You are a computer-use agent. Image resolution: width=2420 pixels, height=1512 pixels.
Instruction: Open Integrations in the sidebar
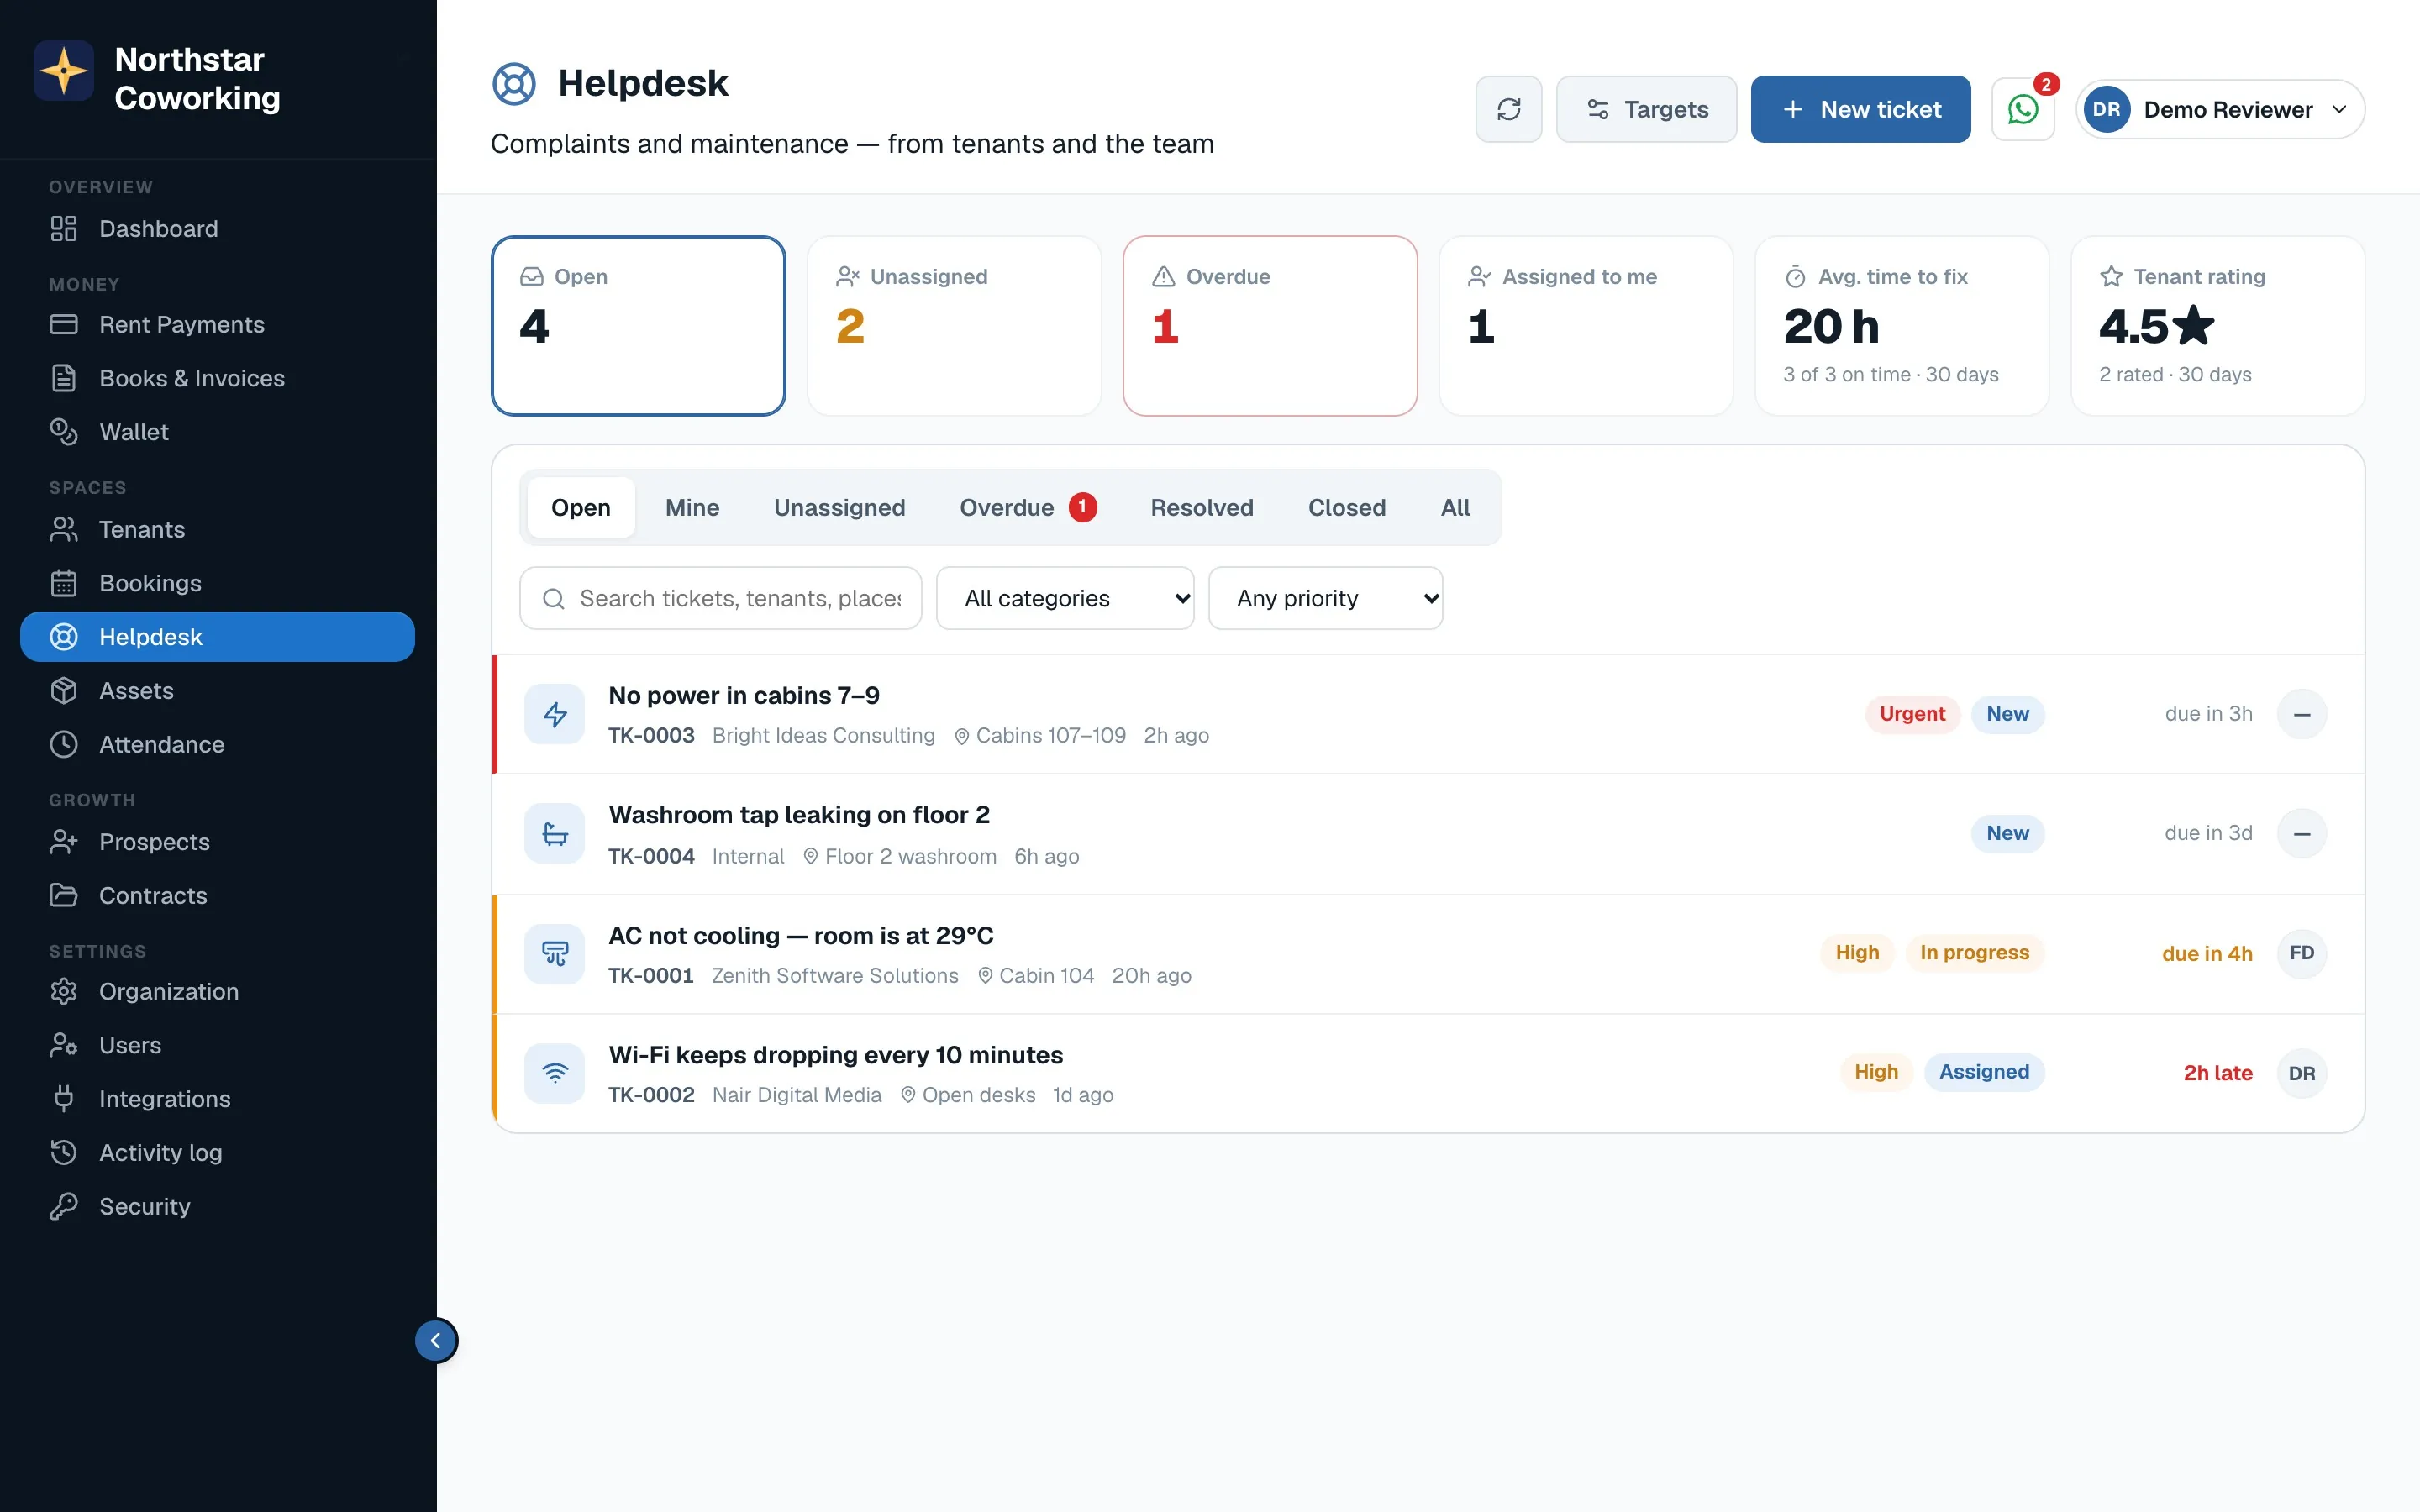pyautogui.click(x=217, y=1099)
